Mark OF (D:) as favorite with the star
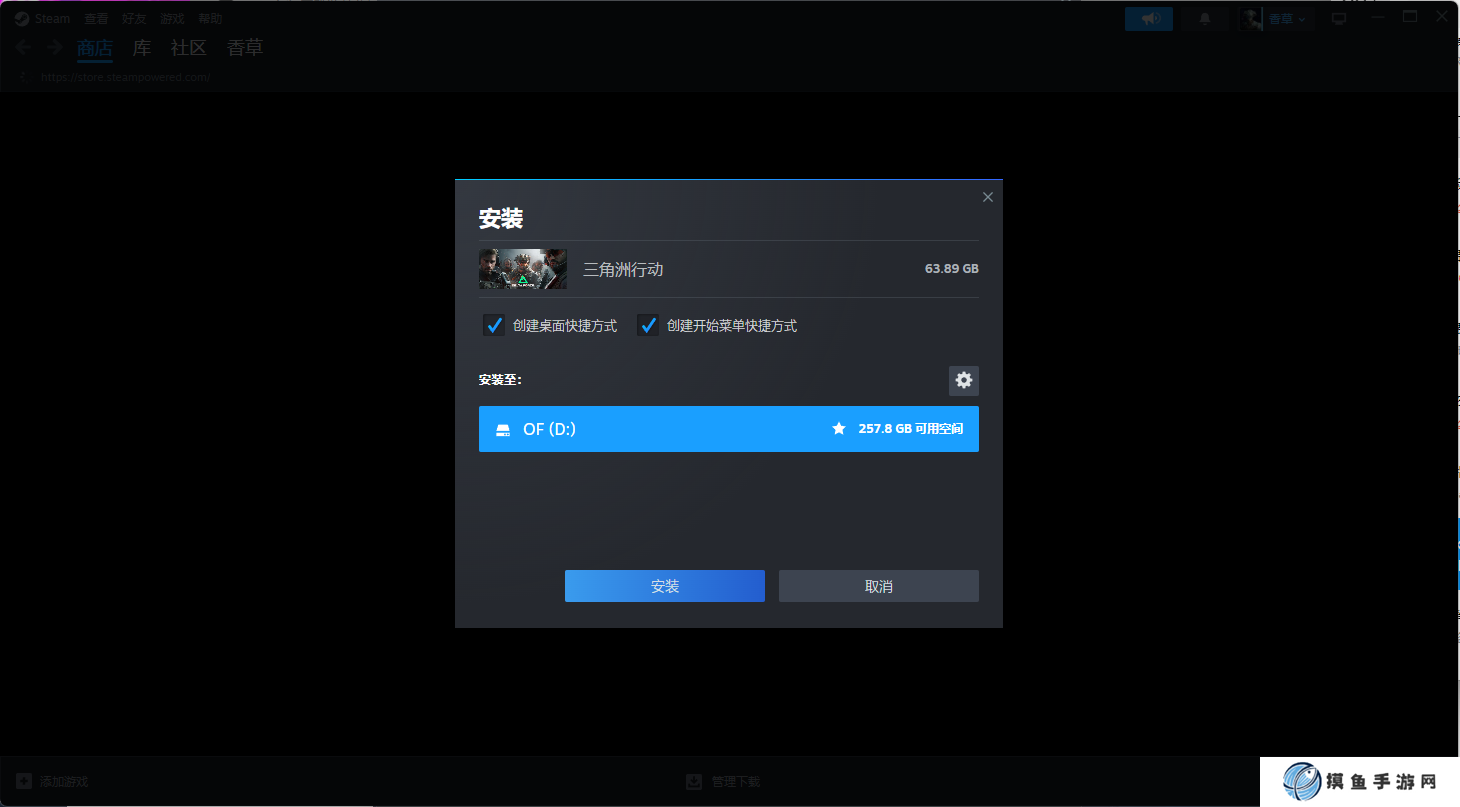Viewport: 1460px width, 807px height. click(x=839, y=428)
